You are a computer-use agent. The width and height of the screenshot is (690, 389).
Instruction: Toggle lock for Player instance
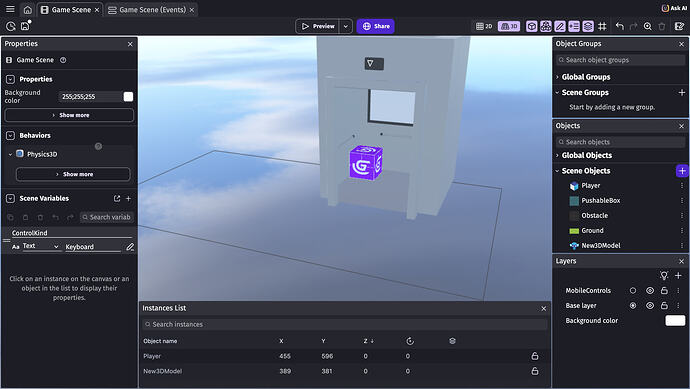(x=535, y=356)
